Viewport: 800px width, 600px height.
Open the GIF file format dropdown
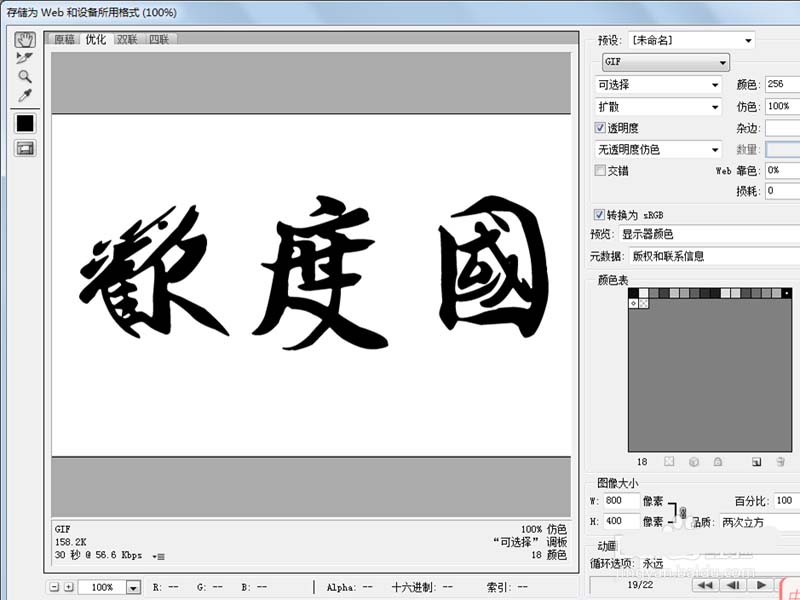point(666,62)
